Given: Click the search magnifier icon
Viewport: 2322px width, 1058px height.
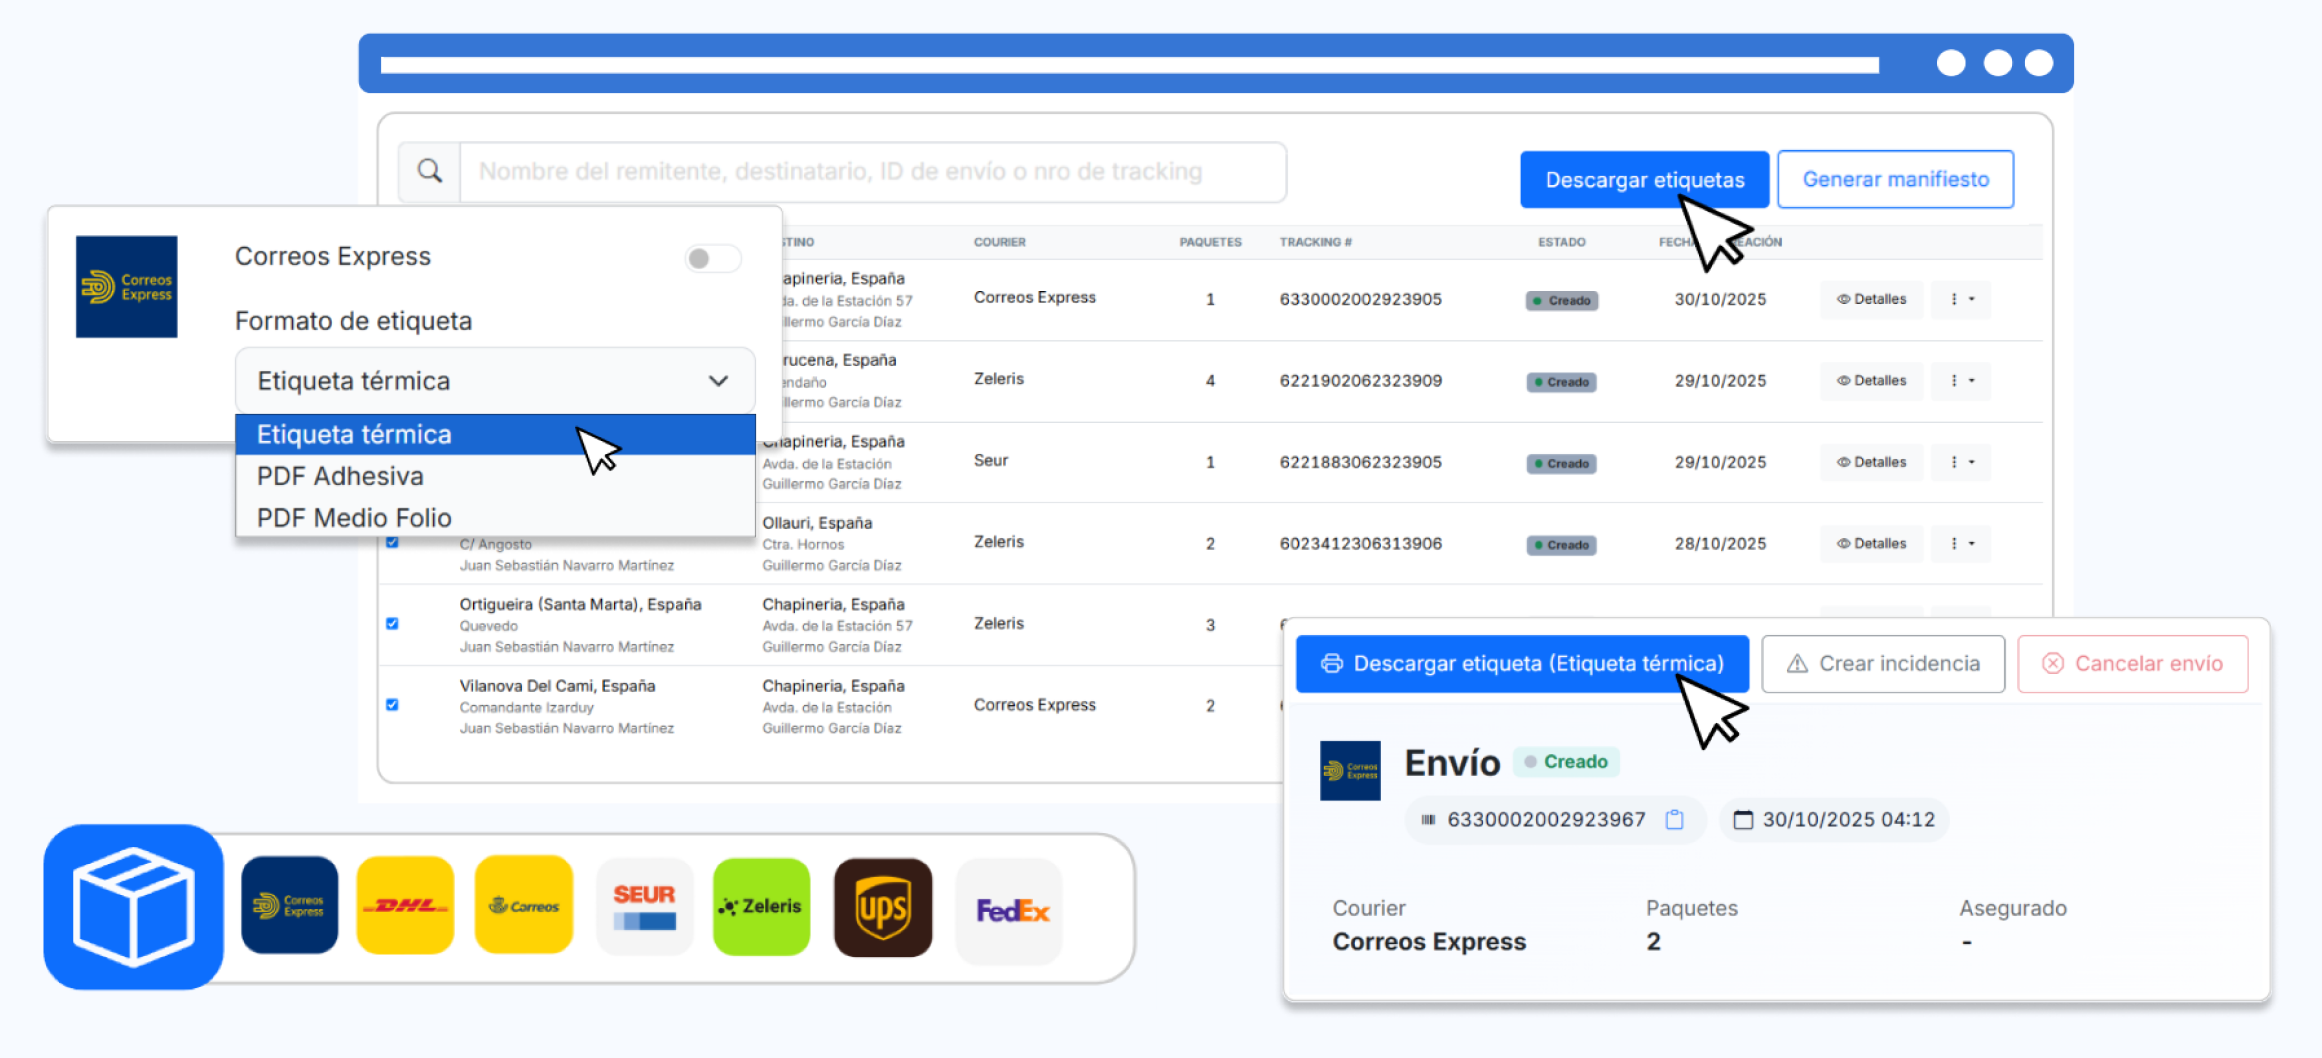Looking at the screenshot, I should click(x=430, y=171).
